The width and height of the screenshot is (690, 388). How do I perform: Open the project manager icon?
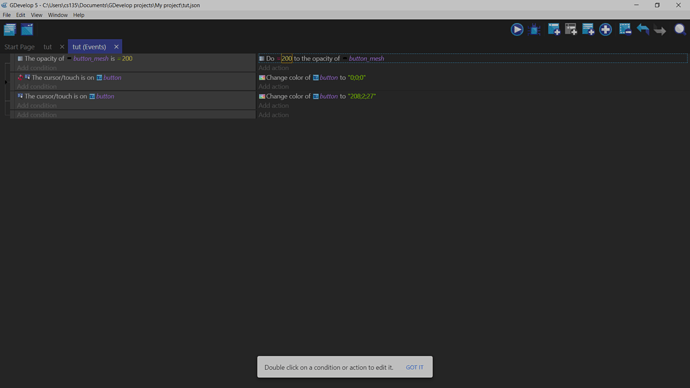click(x=10, y=29)
